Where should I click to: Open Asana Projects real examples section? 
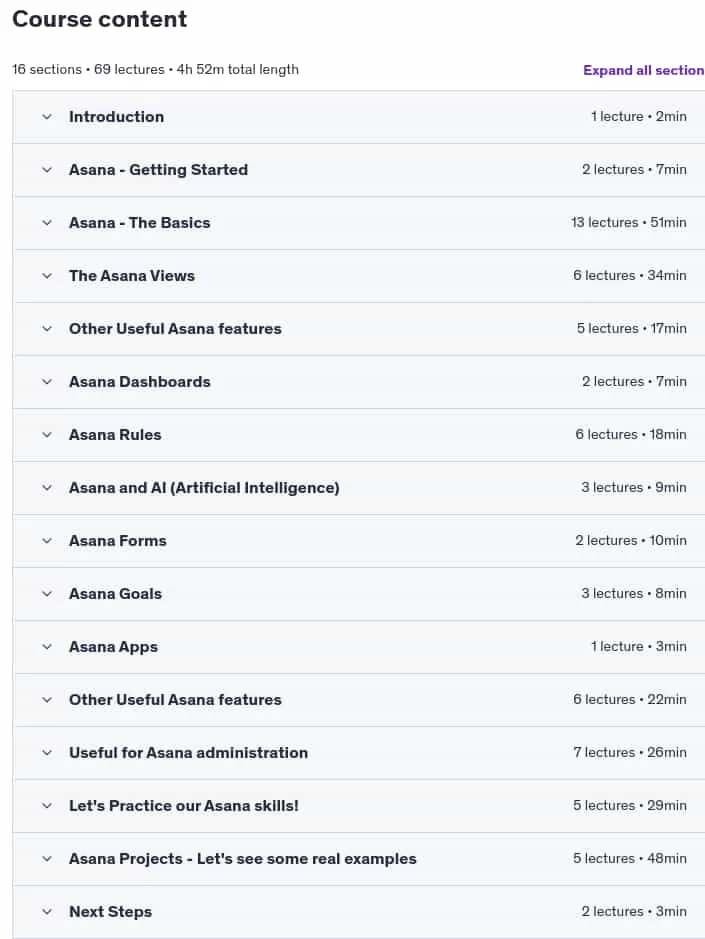click(359, 859)
